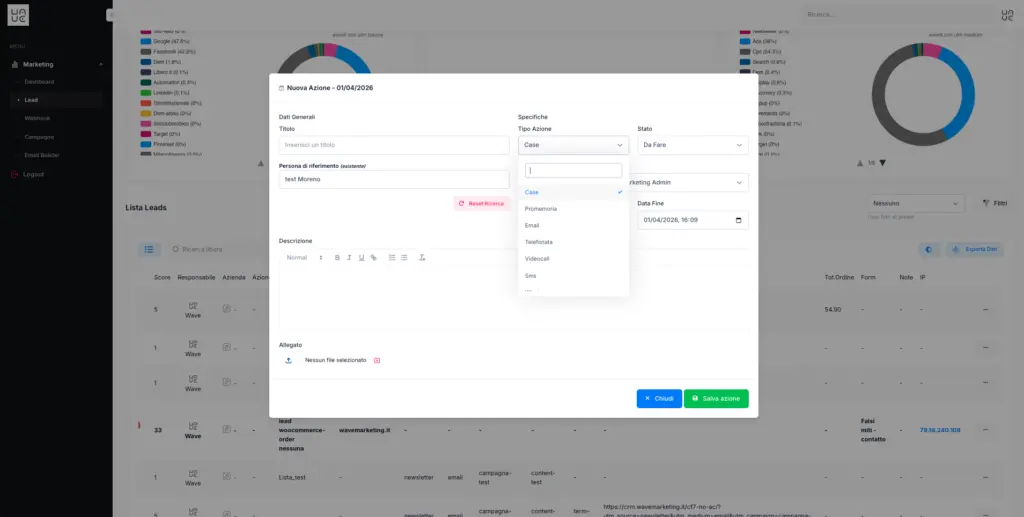
Task: Open the Normal heading style picker
Action: pyautogui.click(x=304, y=258)
